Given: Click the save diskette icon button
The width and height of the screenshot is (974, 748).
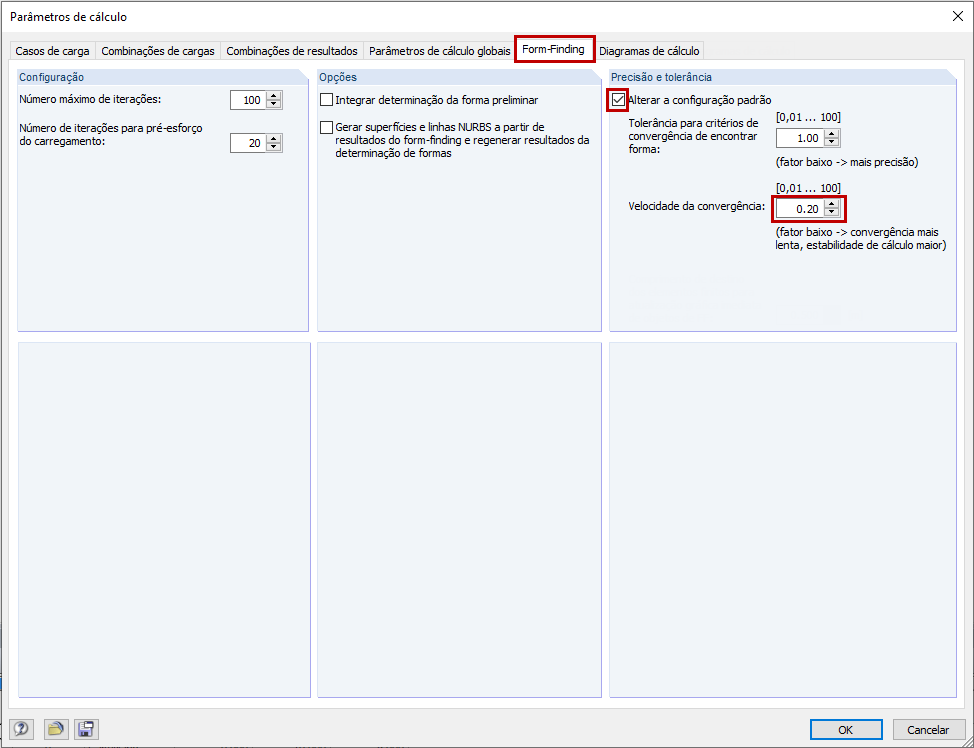Looking at the screenshot, I should click(x=86, y=729).
